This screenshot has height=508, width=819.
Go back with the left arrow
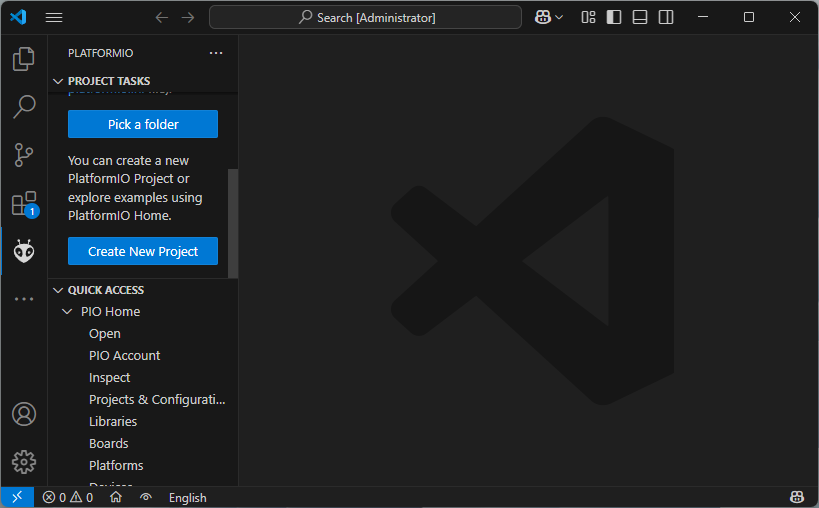click(x=161, y=18)
